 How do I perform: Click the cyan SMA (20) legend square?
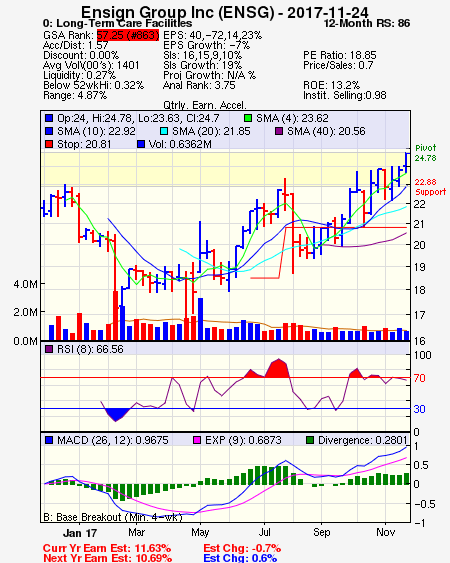click(x=164, y=131)
